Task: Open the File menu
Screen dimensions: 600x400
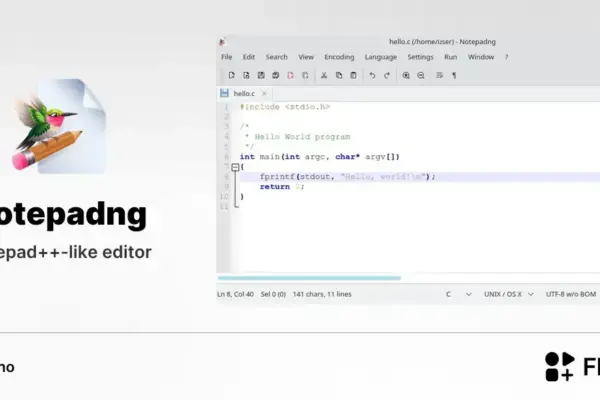Action: pyautogui.click(x=227, y=57)
